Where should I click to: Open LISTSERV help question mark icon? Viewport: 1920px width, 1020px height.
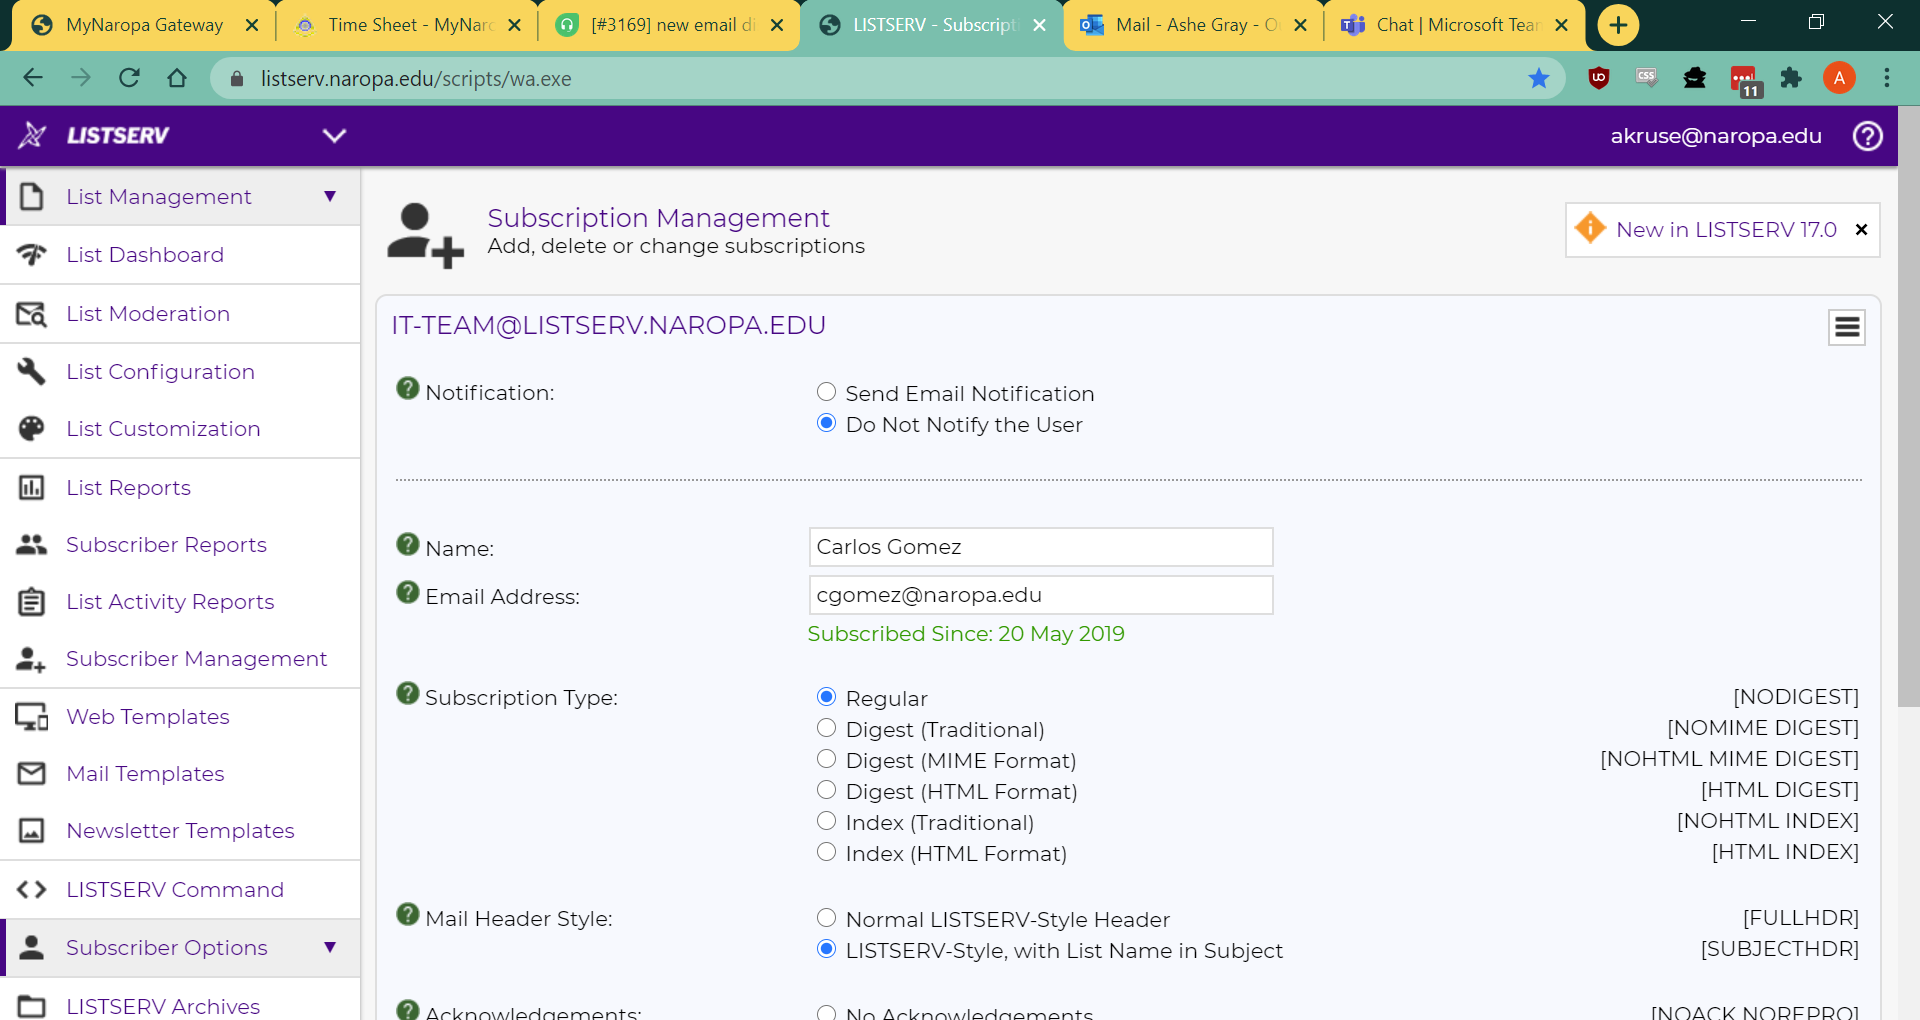click(x=1867, y=136)
